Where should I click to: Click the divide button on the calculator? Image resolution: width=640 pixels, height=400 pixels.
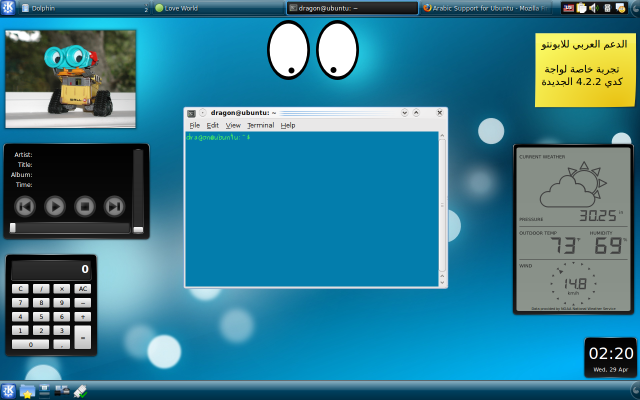point(41,289)
